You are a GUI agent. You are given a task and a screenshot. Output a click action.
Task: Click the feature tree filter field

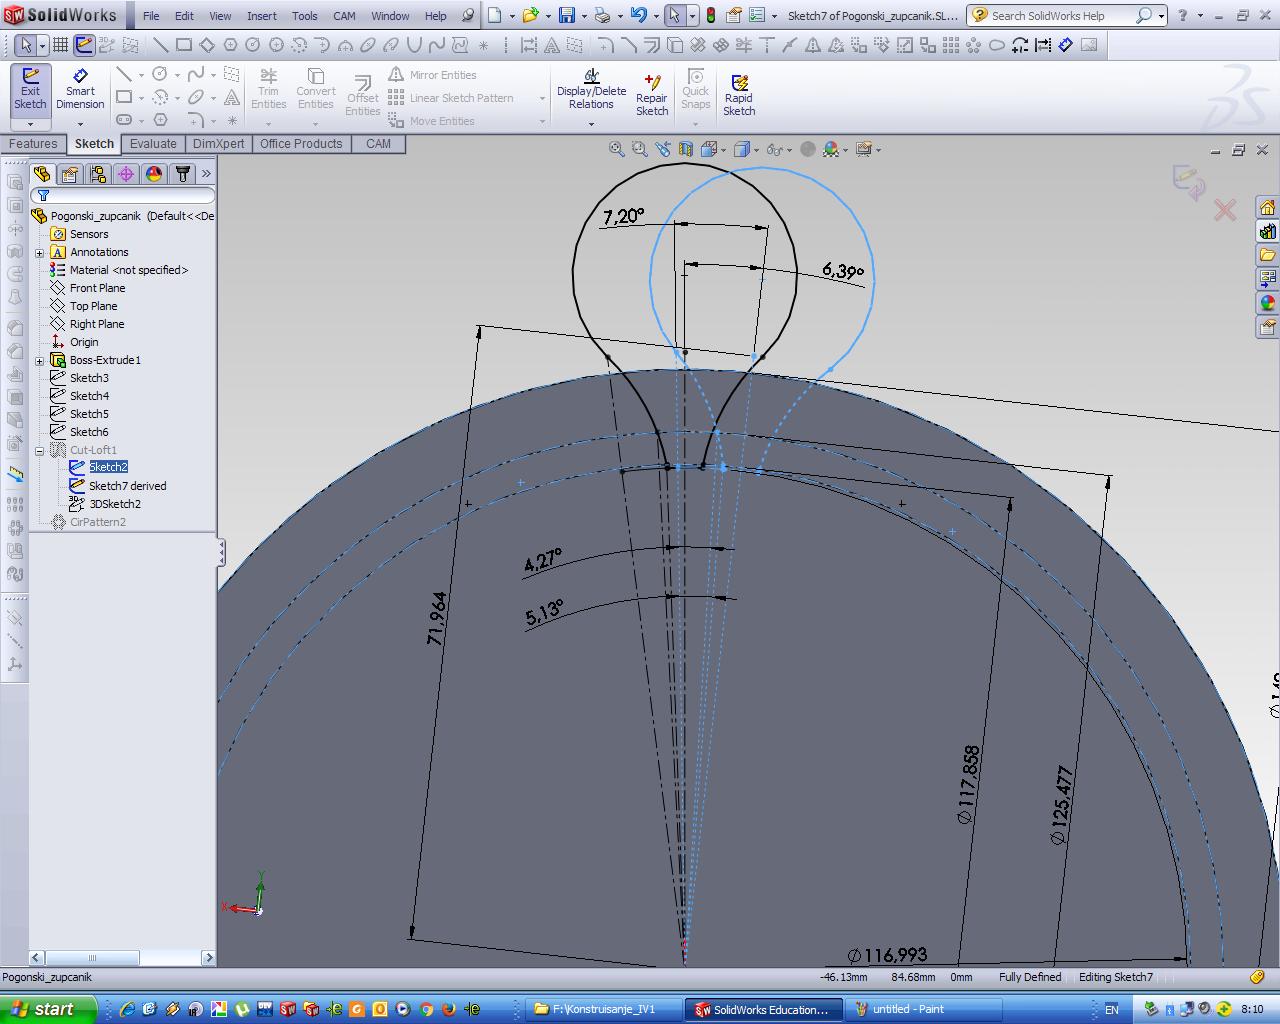123,195
